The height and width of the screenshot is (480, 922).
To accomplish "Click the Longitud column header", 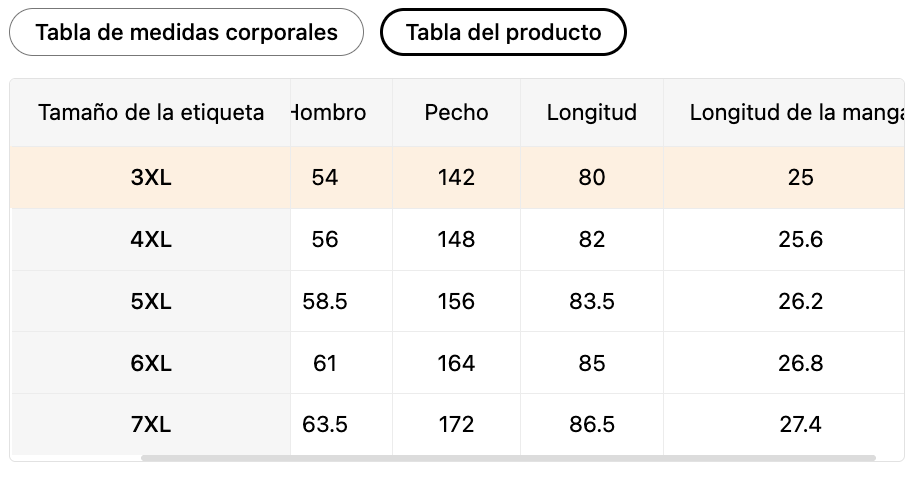I will coord(592,112).
